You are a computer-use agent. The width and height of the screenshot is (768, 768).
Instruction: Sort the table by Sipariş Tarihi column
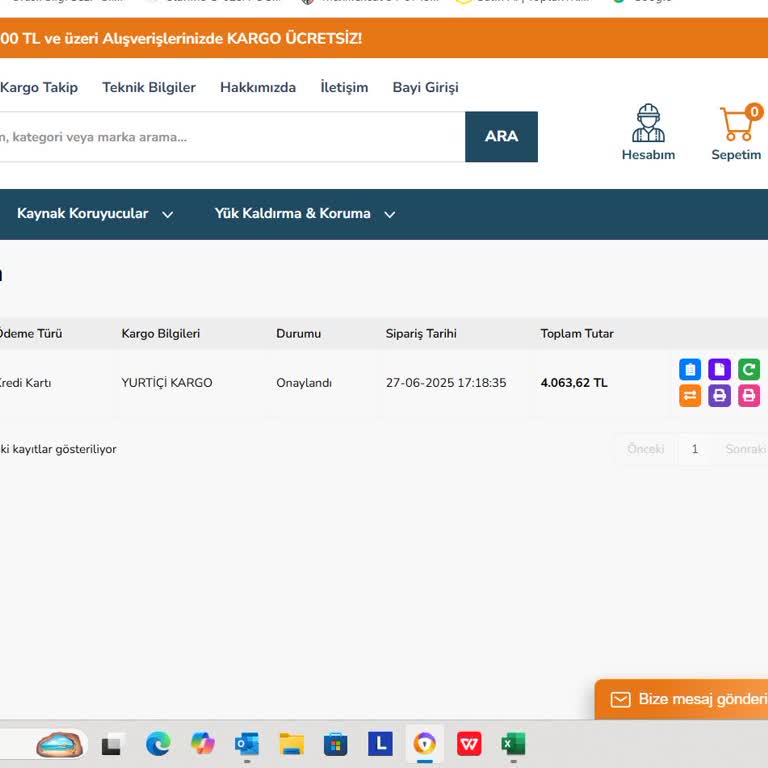coord(421,334)
